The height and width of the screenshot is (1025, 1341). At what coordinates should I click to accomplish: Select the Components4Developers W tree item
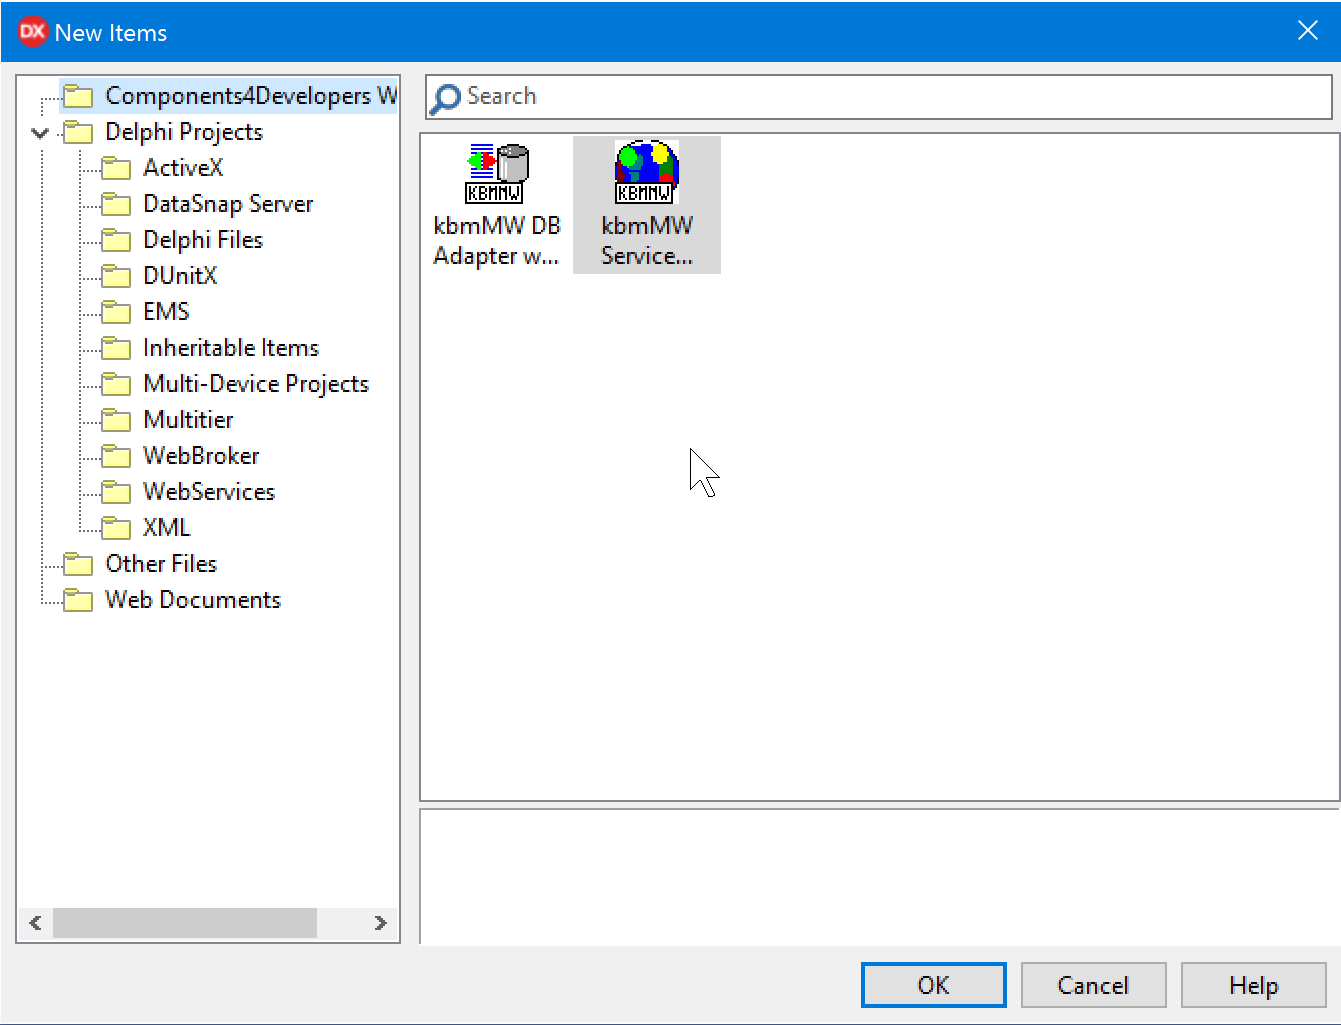[251, 96]
